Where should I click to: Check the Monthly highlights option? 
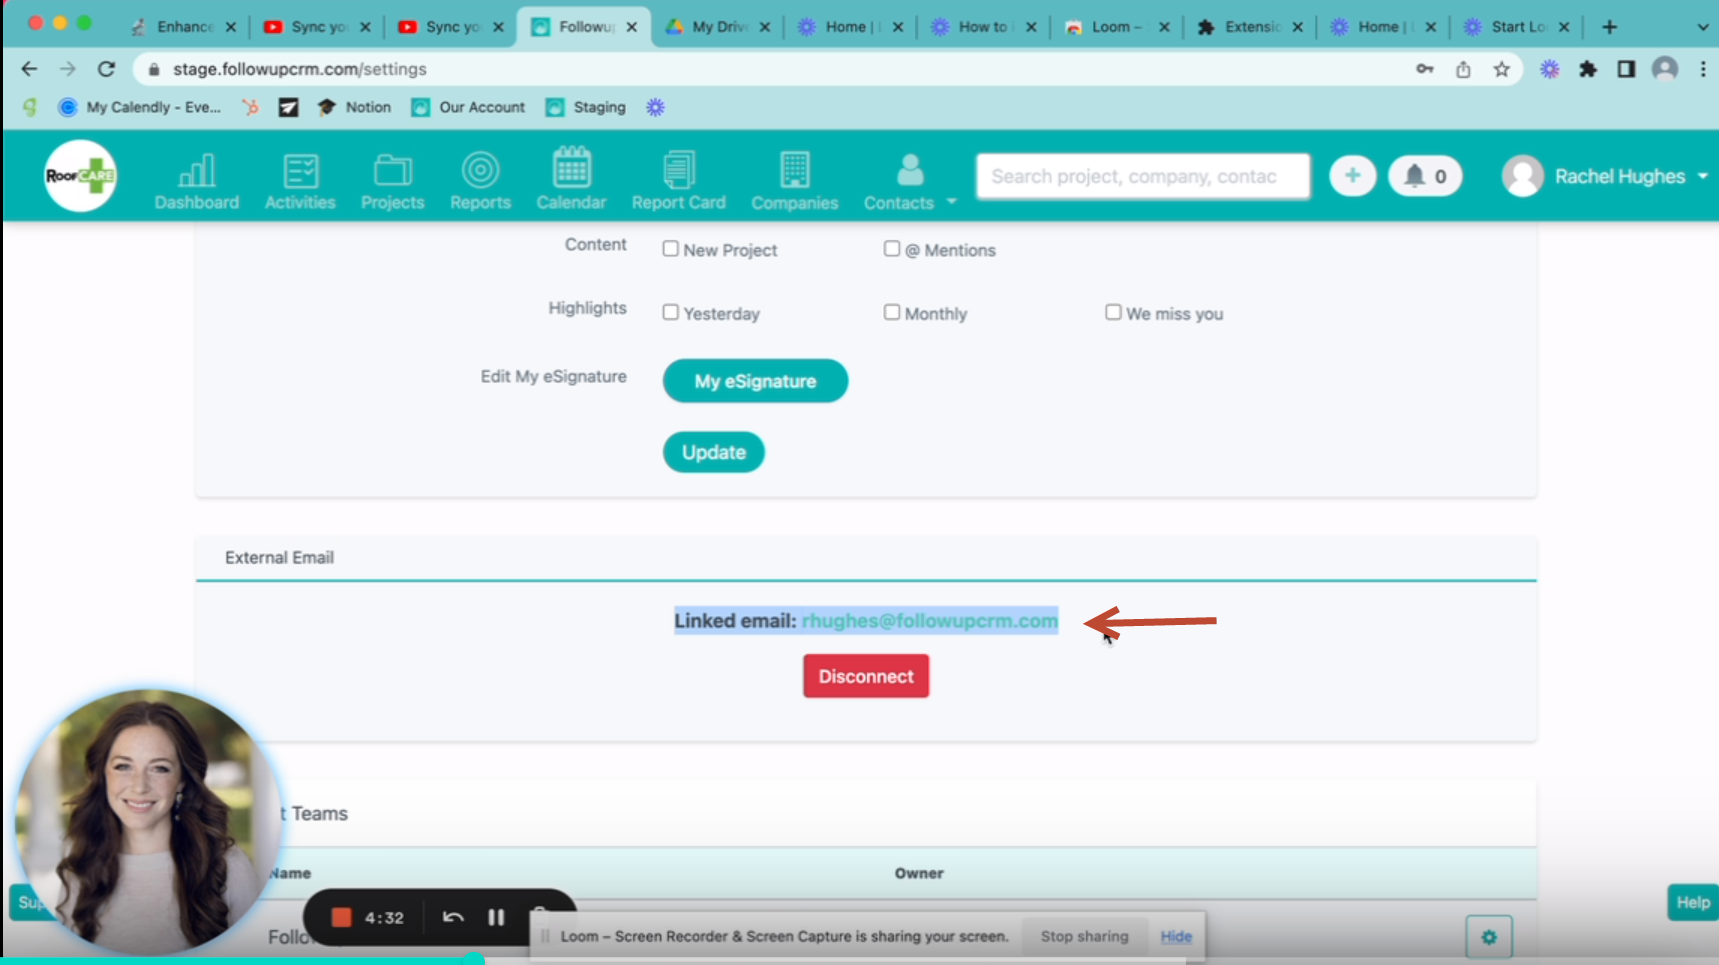tap(891, 312)
